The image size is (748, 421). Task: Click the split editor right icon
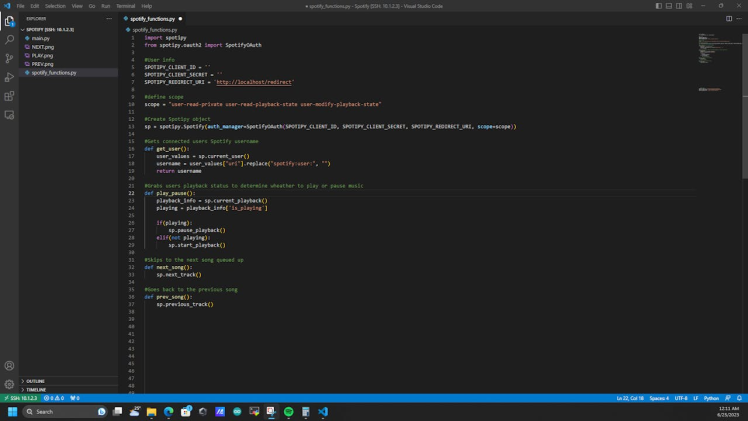729,18
